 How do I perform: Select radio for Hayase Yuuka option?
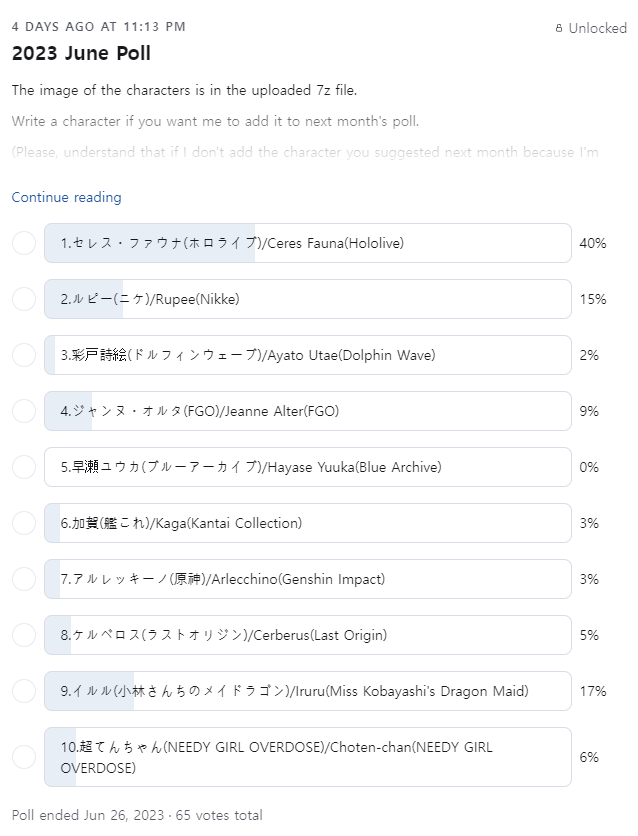(24, 467)
